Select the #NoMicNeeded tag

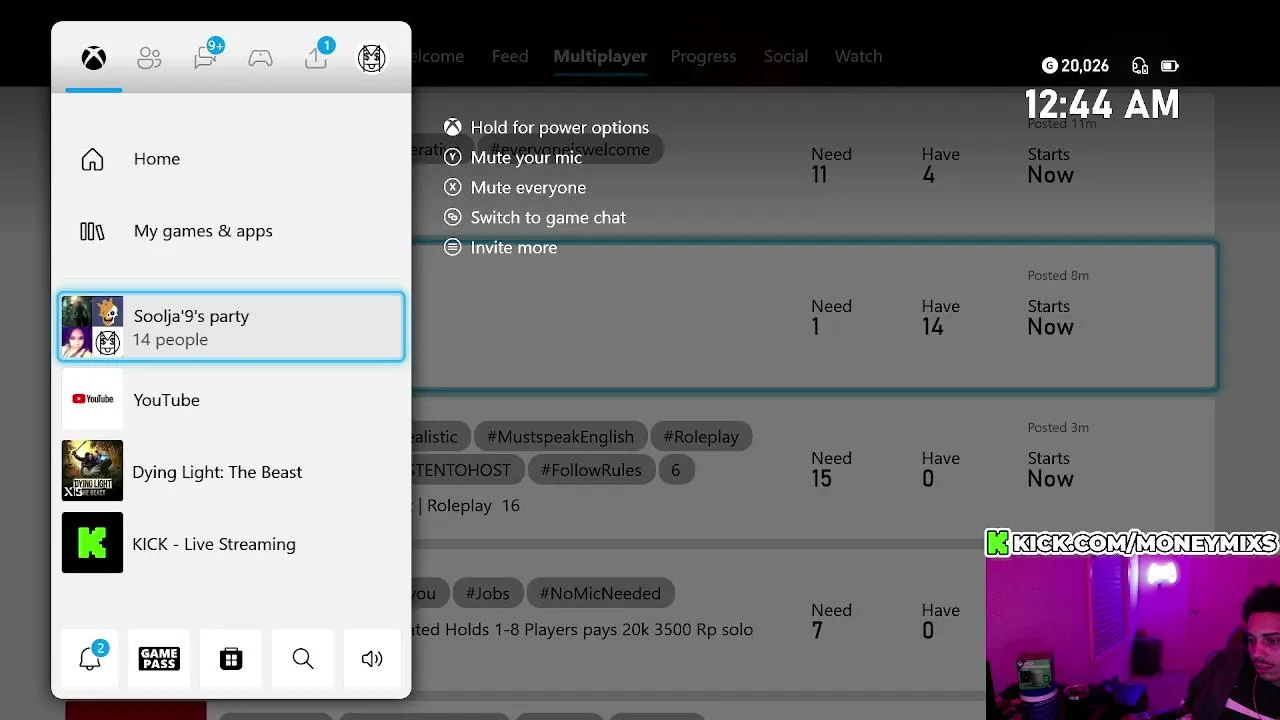(600, 593)
